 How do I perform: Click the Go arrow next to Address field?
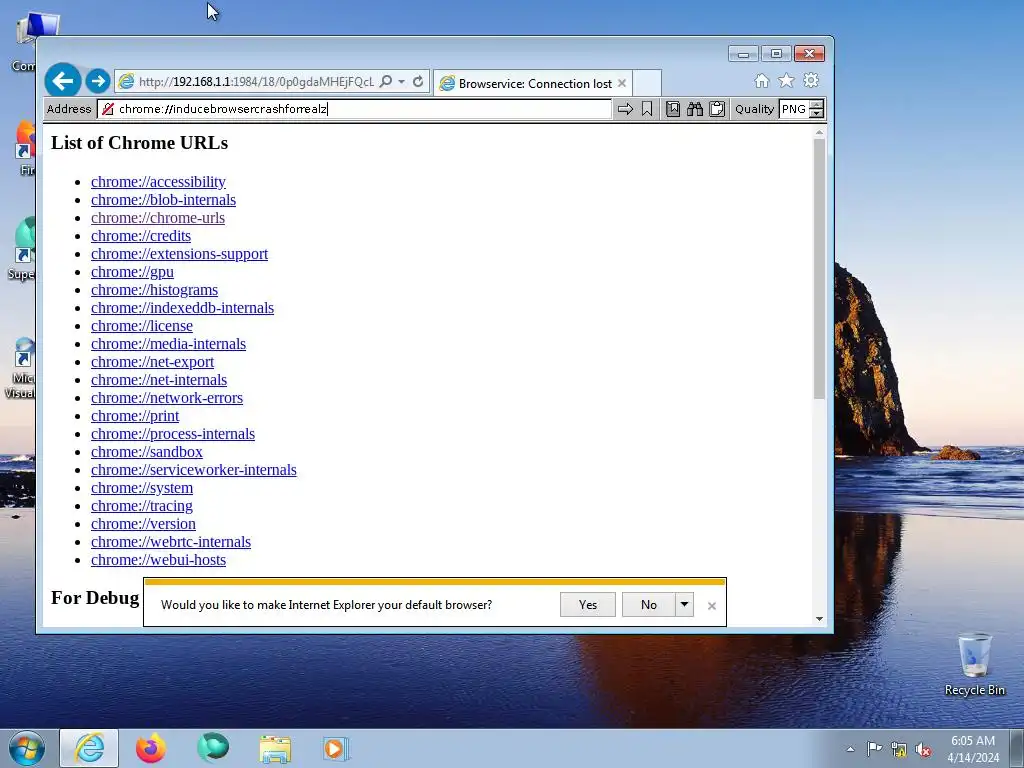point(625,109)
